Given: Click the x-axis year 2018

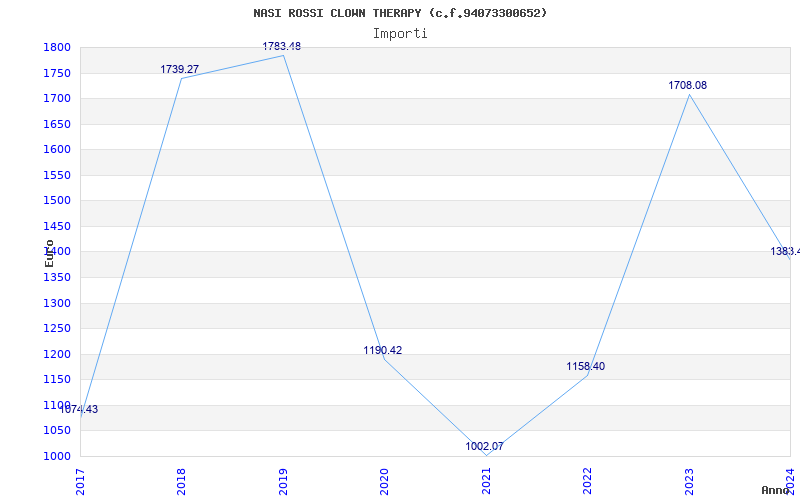Looking at the screenshot, I should click(x=181, y=481).
